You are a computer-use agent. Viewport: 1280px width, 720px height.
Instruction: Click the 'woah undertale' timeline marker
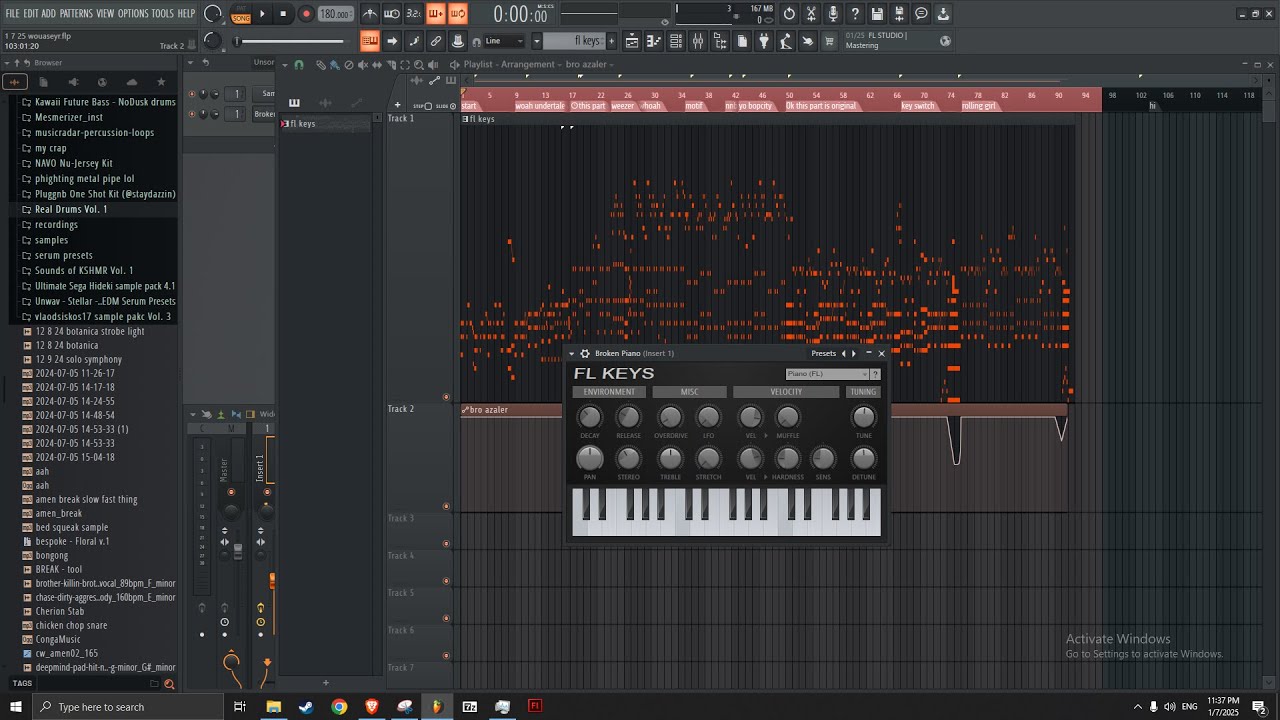click(540, 106)
